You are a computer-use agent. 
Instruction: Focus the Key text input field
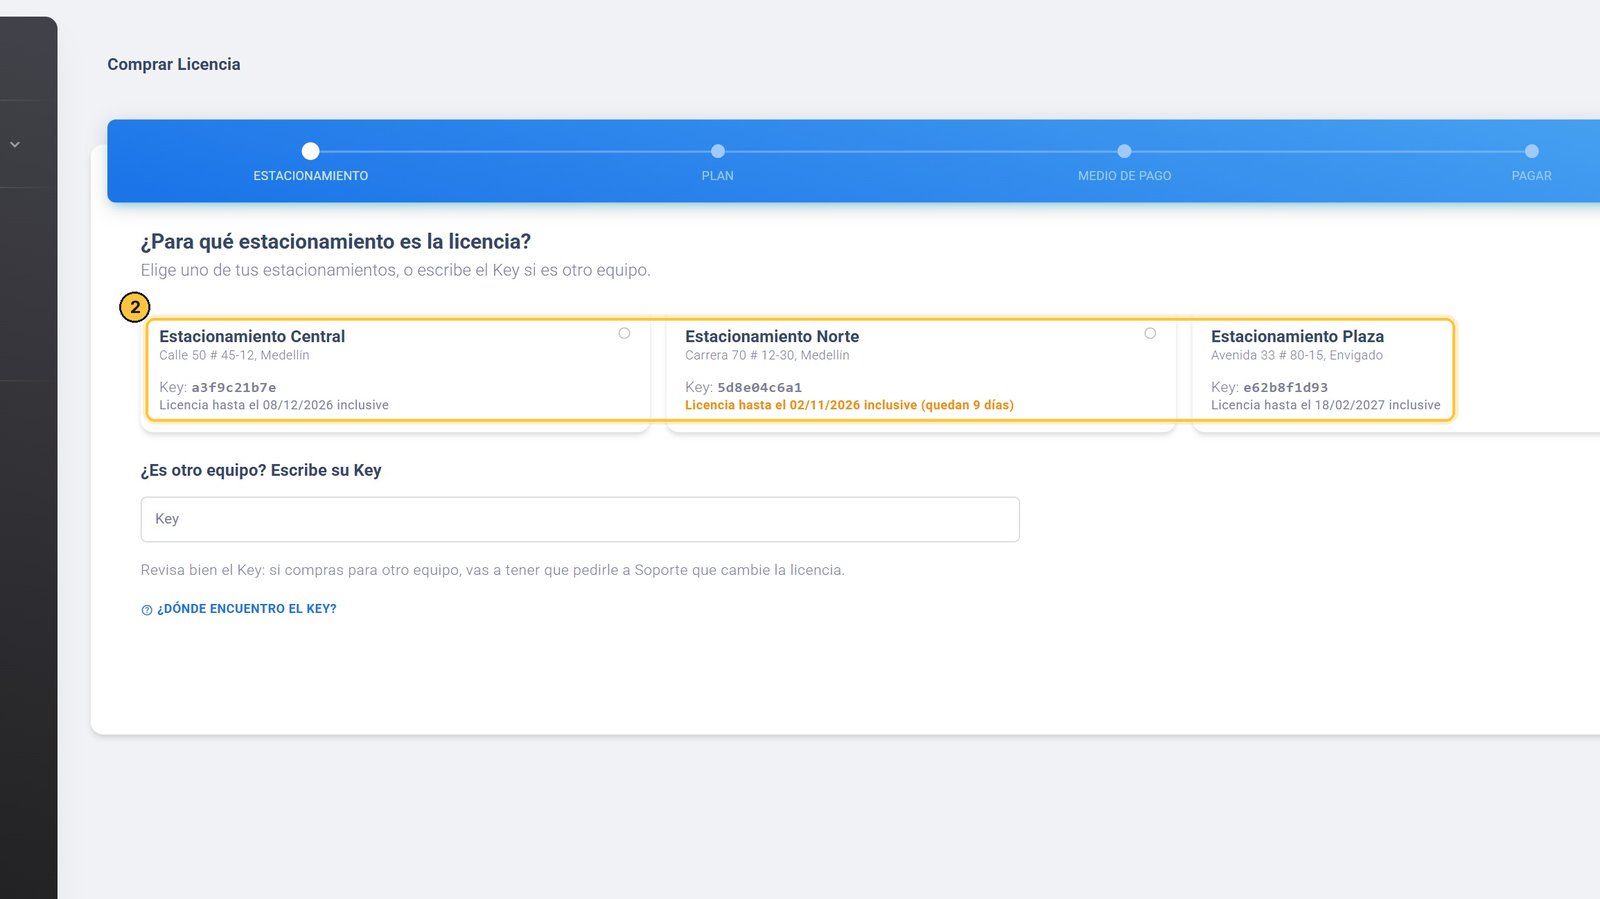580,519
